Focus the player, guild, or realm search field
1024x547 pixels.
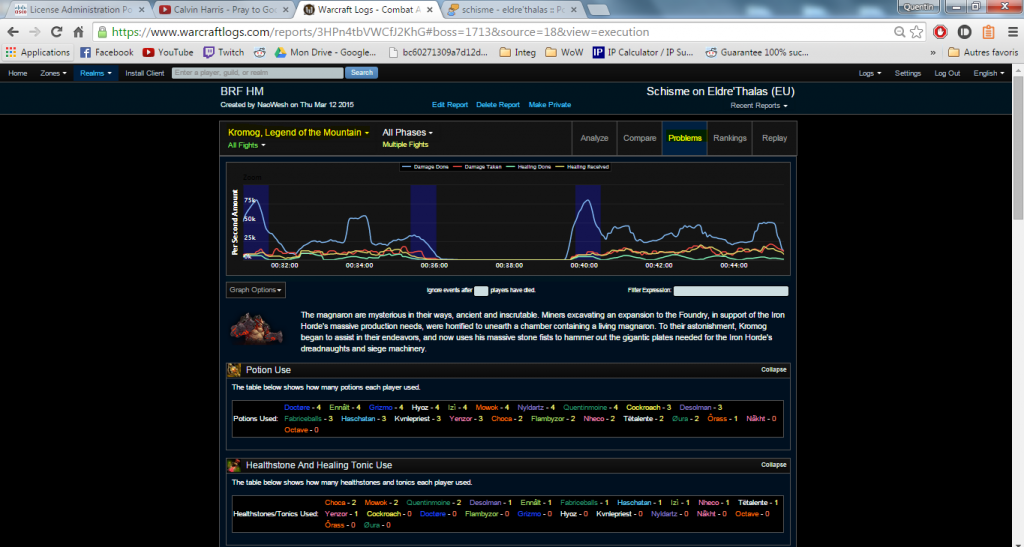point(257,73)
